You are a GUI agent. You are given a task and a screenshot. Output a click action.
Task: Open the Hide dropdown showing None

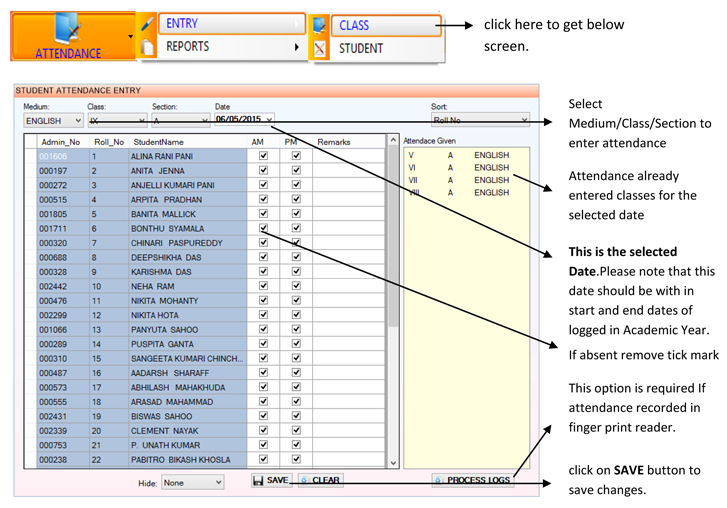(192, 483)
